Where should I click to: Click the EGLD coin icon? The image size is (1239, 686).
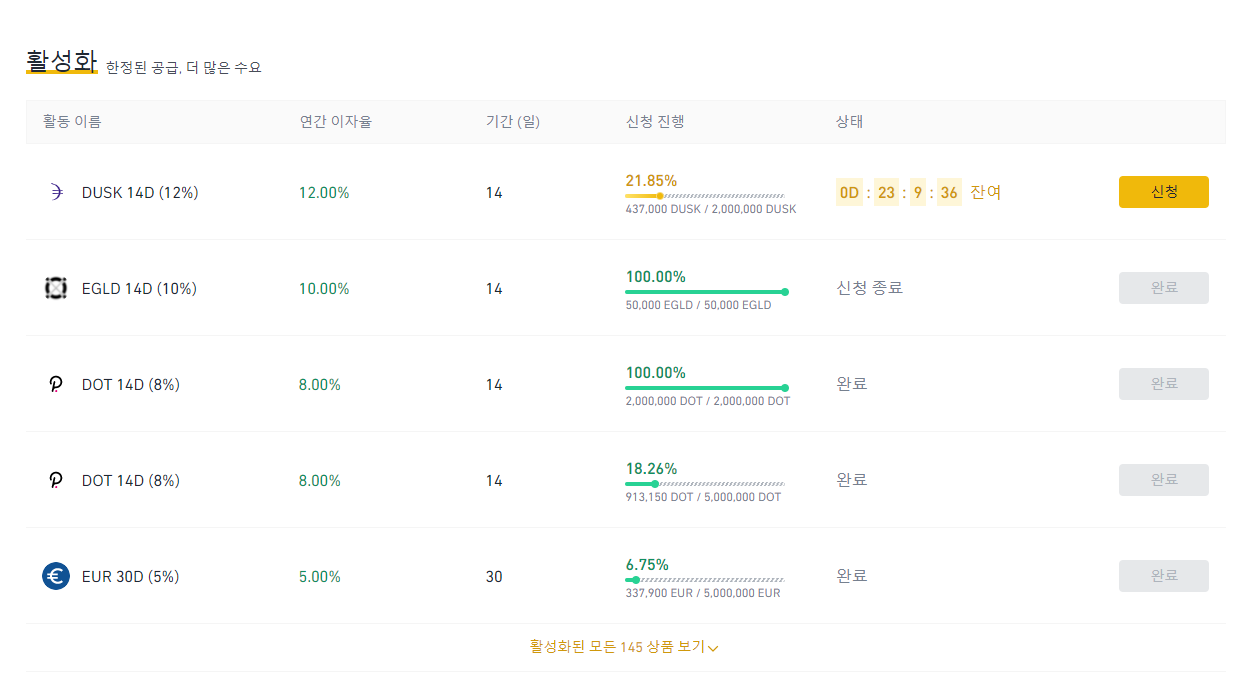[x=56, y=288]
